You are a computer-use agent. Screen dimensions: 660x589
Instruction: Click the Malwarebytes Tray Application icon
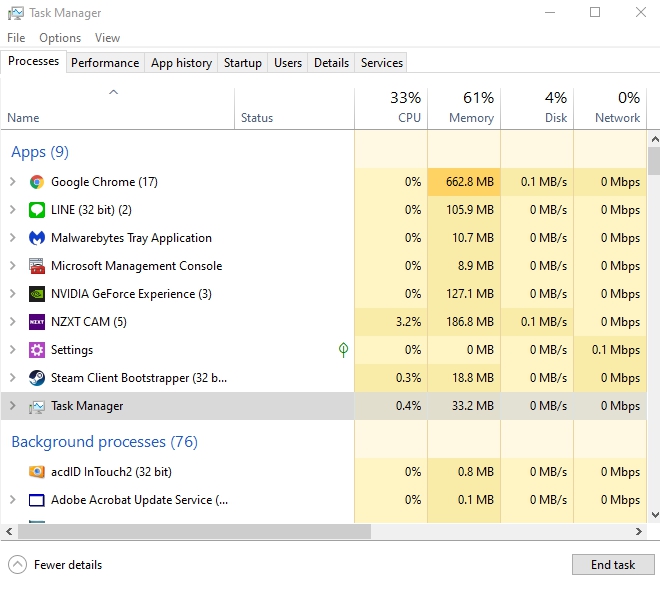click(37, 238)
